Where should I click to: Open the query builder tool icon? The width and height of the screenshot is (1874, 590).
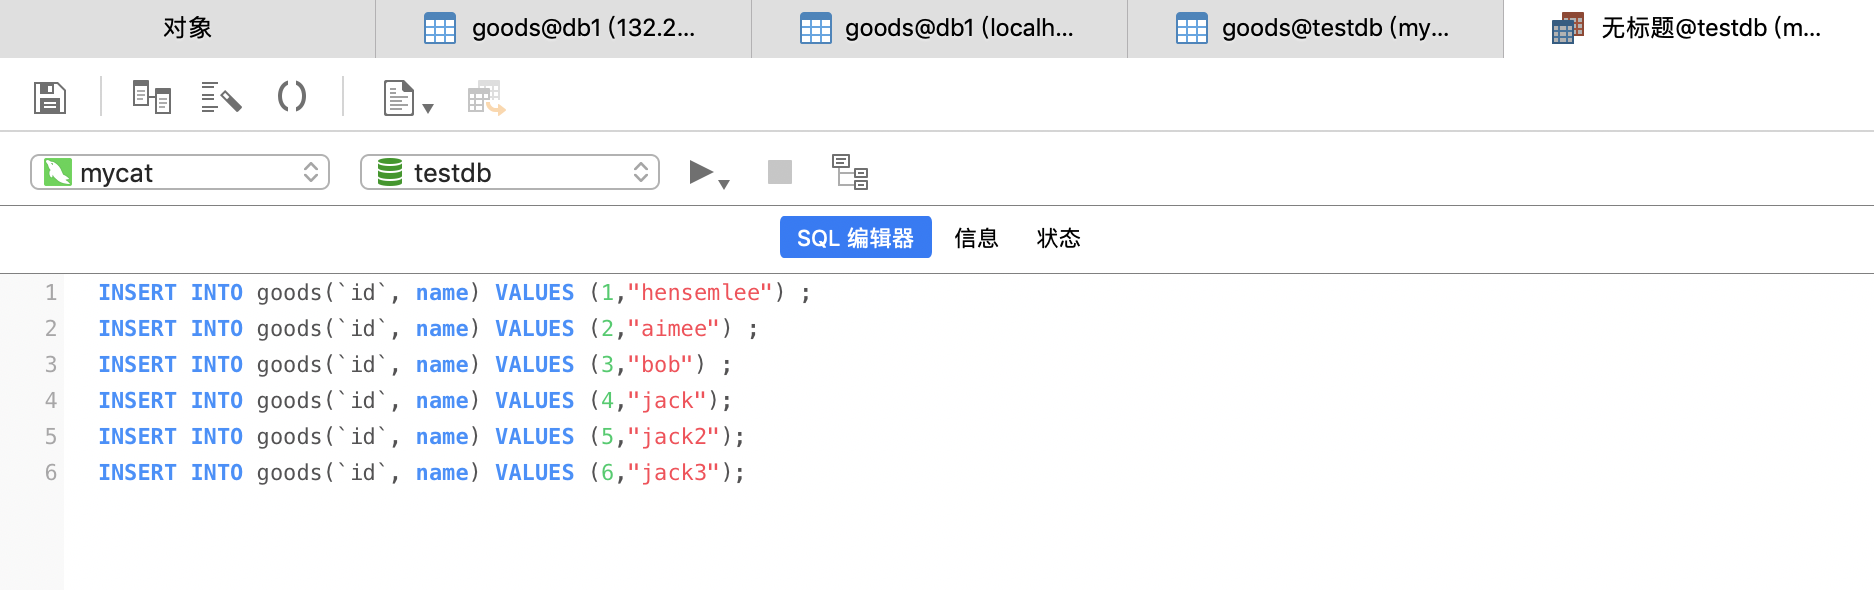coord(152,97)
